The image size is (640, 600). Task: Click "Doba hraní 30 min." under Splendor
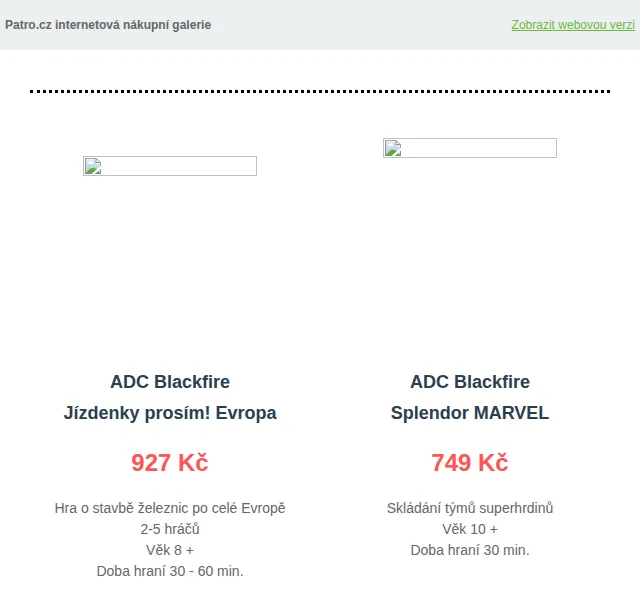point(470,550)
